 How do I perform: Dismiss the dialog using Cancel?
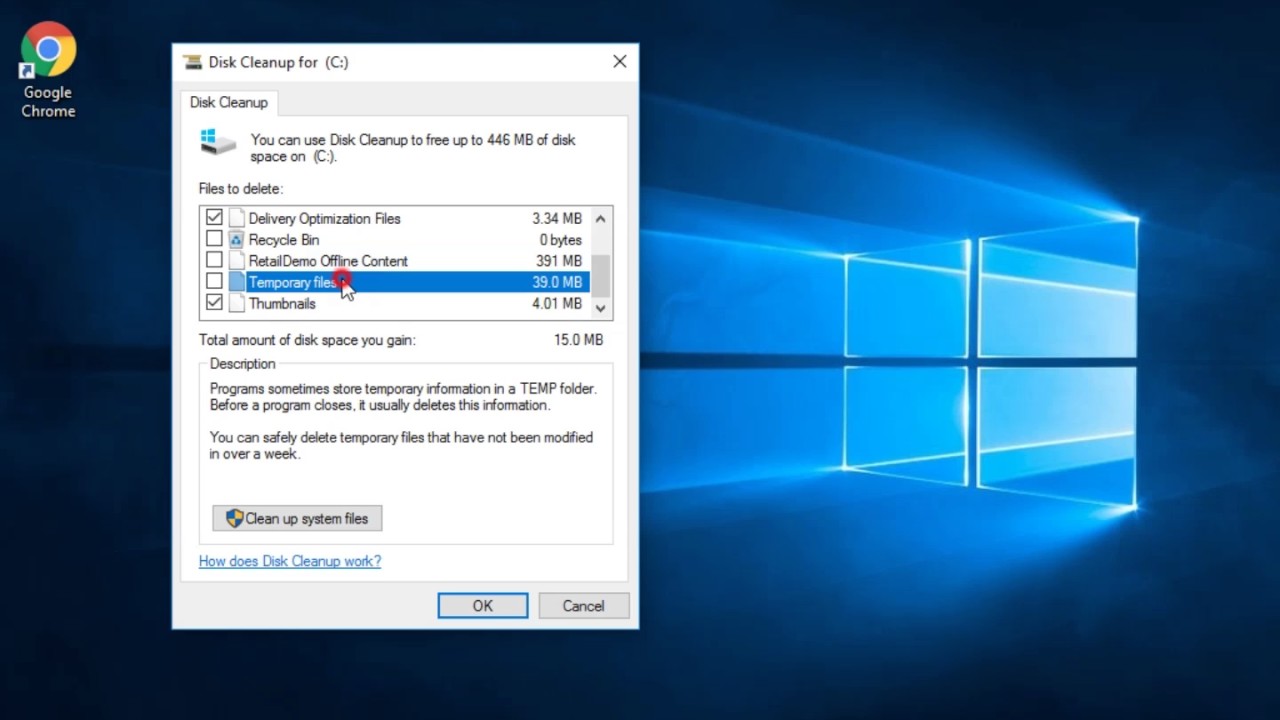click(583, 605)
